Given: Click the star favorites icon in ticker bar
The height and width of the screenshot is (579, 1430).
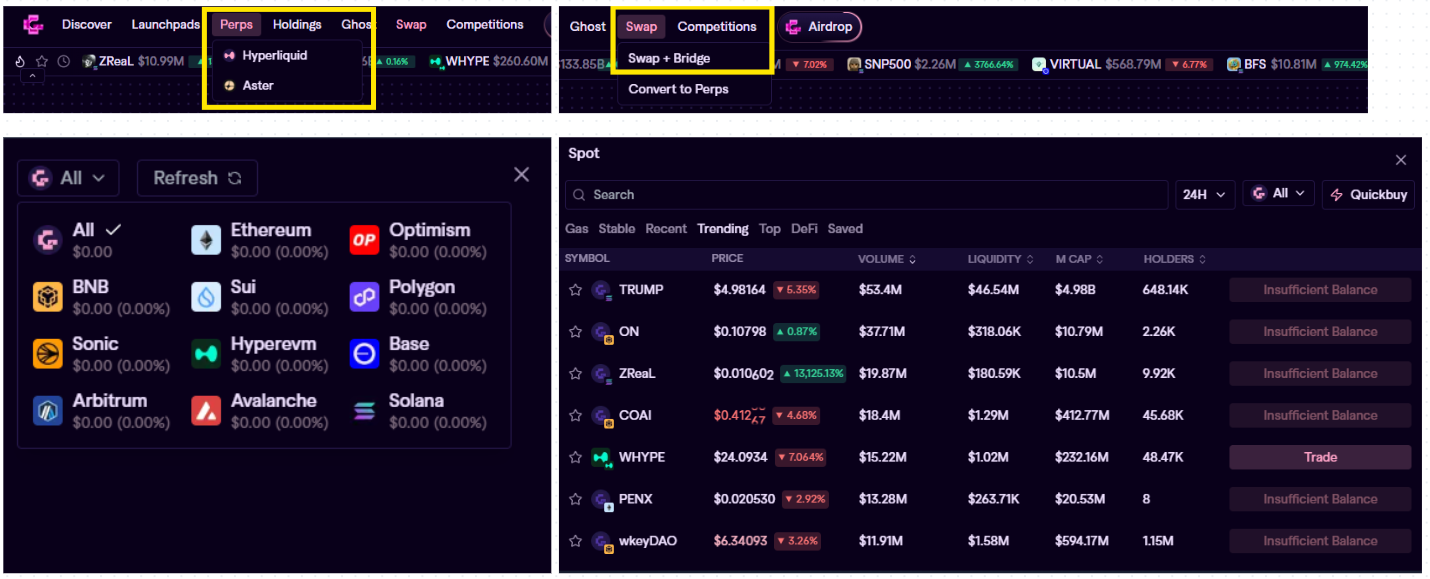Looking at the screenshot, I should click(42, 61).
